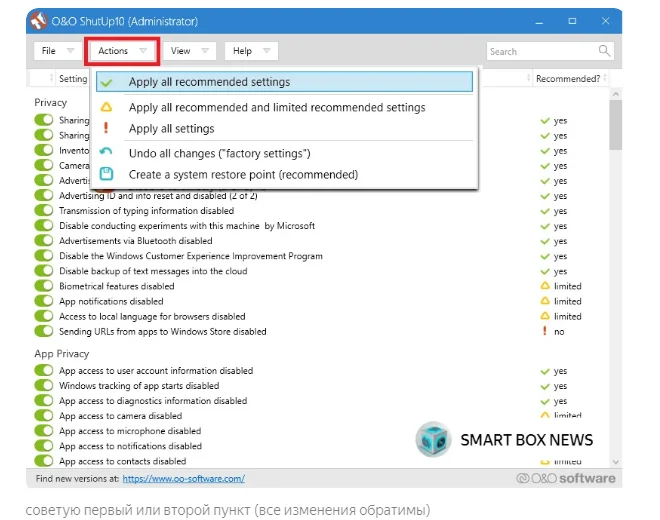Click 'Advertising ID and info reset' row text
The image size is (660, 520).
(158, 196)
